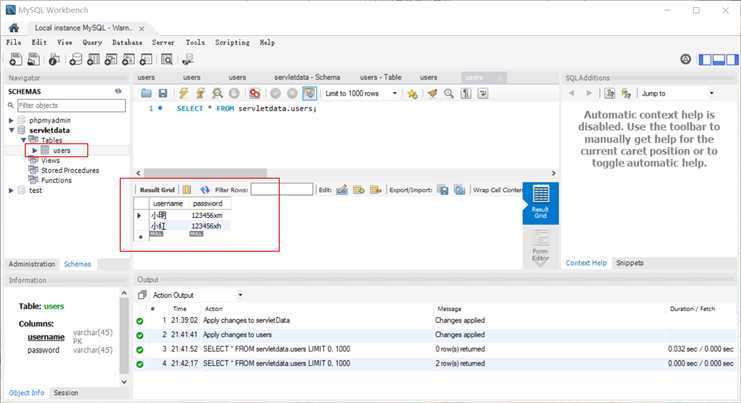Image resolution: width=741 pixels, height=403 pixels.
Task: Run EXPLAIN on the current statement
Action: [x=217, y=94]
